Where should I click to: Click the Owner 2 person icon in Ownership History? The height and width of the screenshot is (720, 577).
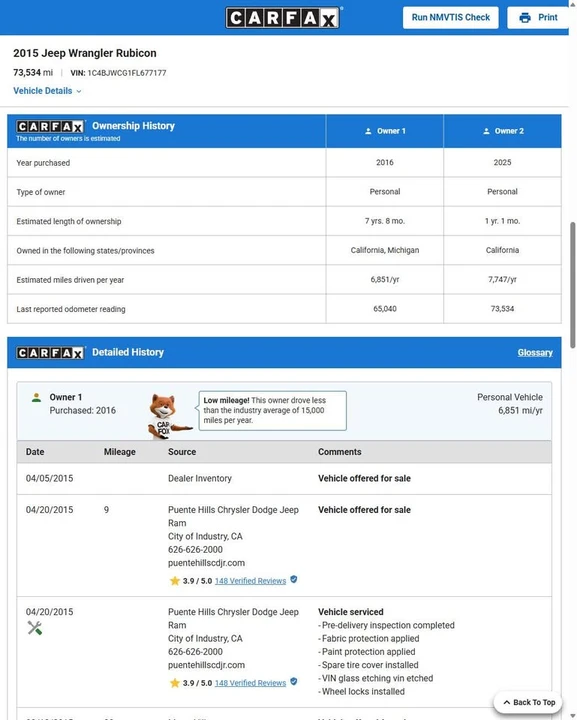[x=486, y=131]
